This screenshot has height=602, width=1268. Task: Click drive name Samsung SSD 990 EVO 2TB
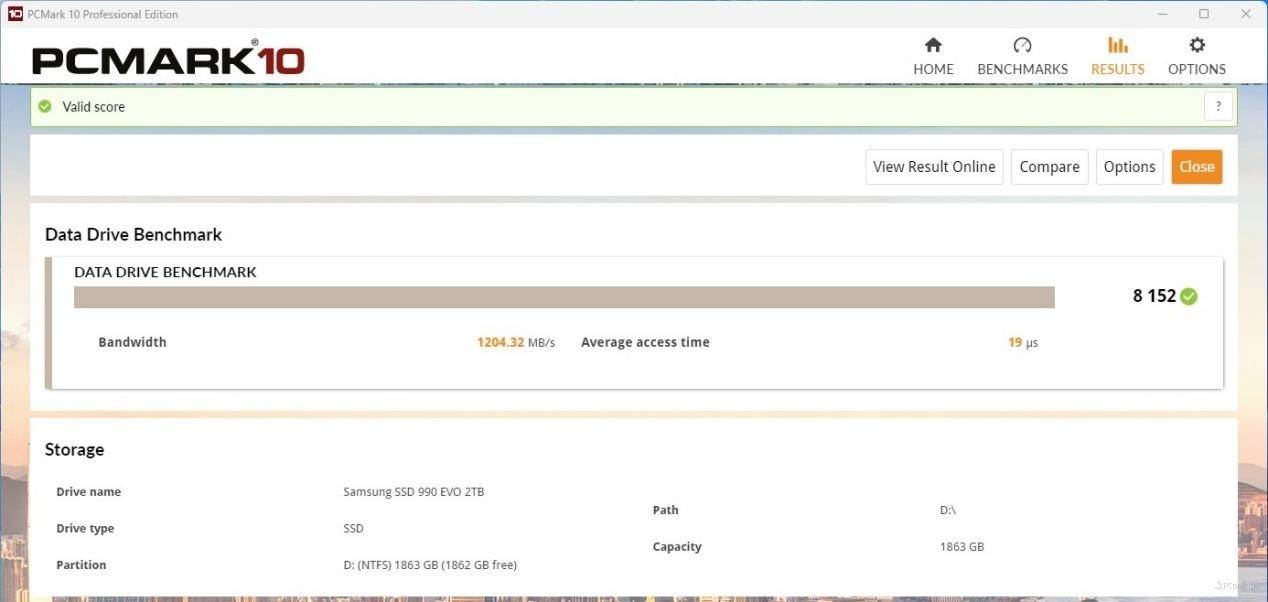(x=413, y=492)
